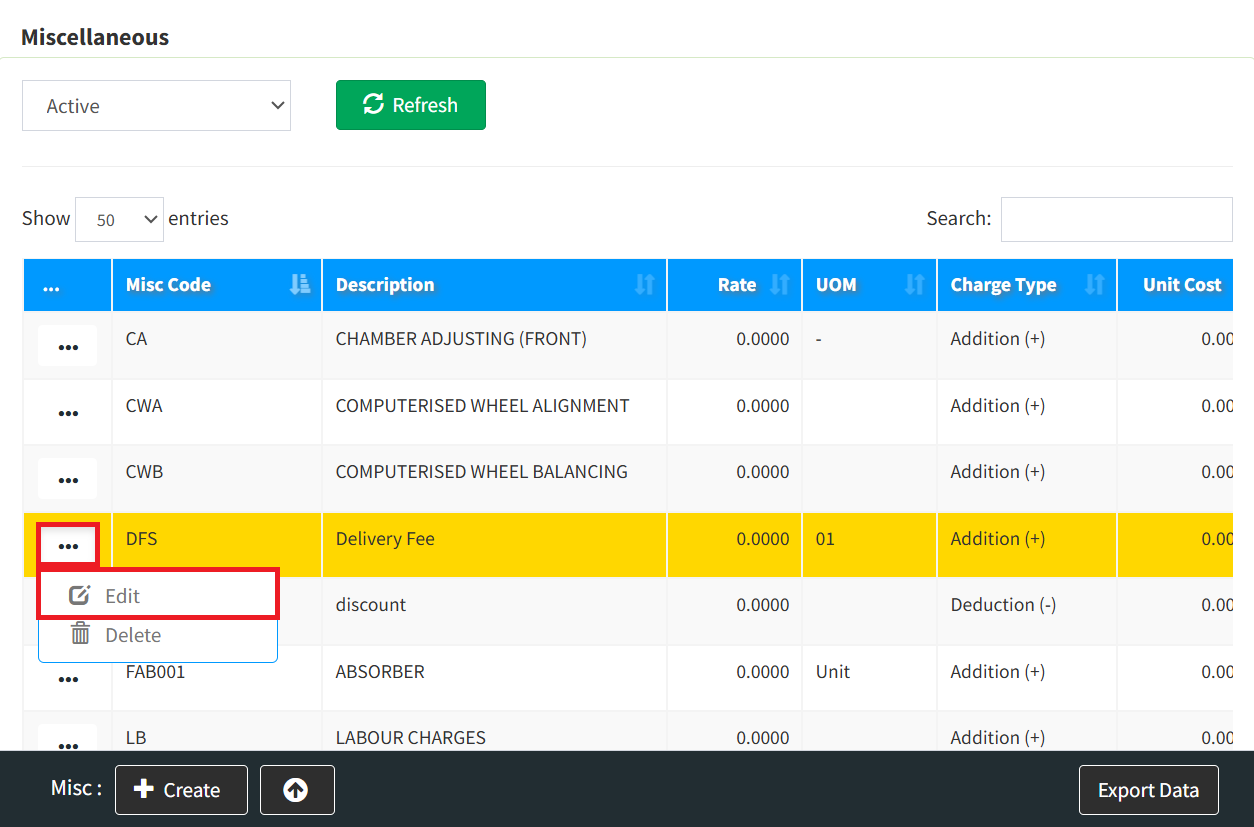Open the action menu for CWA row
The height and width of the screenshot is (827, 1254).
coord(68,412)
